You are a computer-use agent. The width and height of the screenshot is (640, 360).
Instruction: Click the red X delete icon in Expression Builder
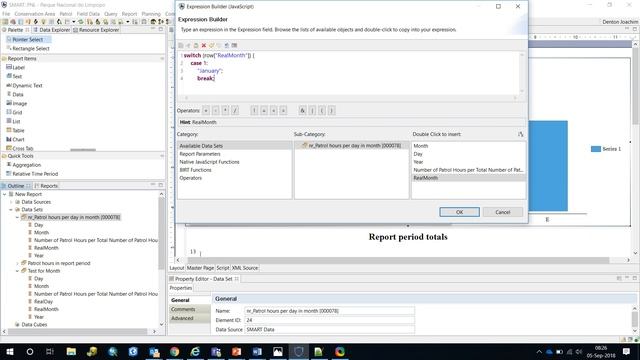204,45
